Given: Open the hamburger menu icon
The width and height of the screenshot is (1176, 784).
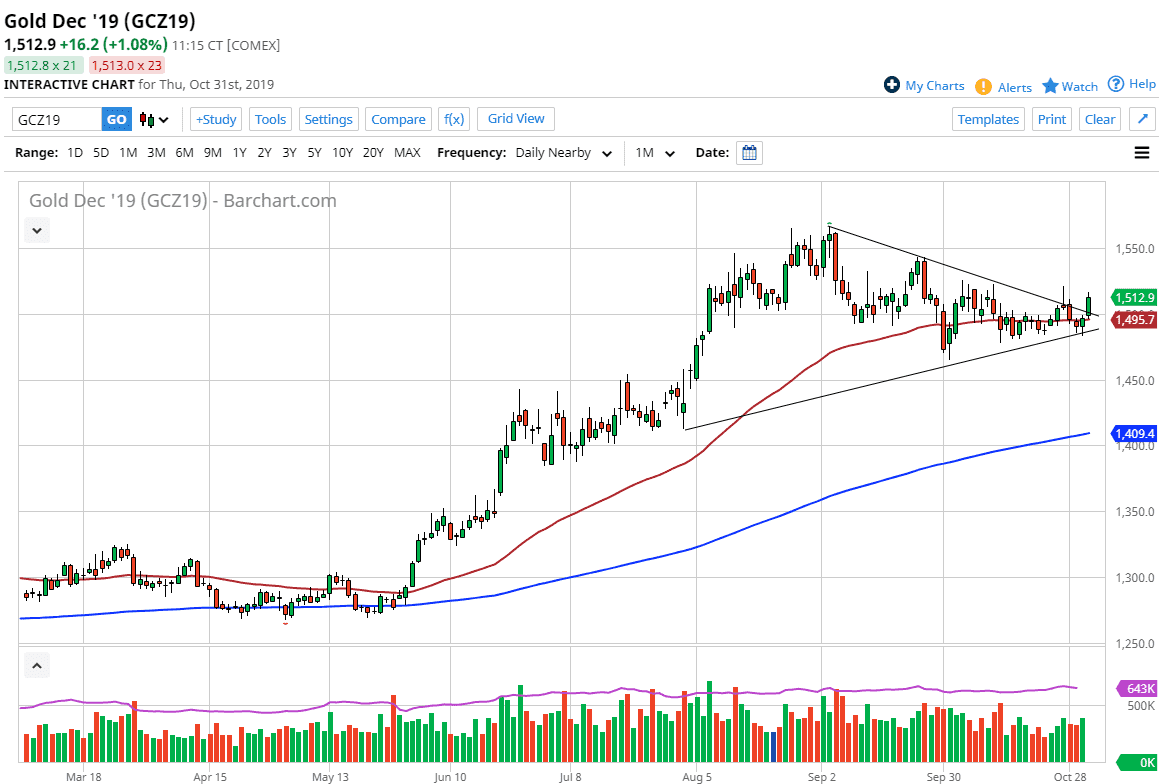Looking at the screenshot, I should coord(1142,153).
